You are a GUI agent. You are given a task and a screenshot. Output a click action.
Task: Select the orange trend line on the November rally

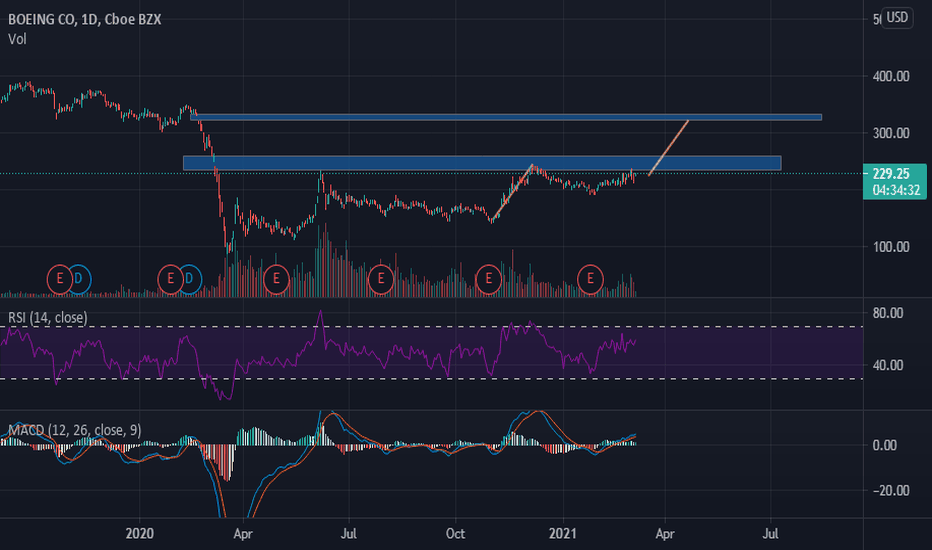512,193
